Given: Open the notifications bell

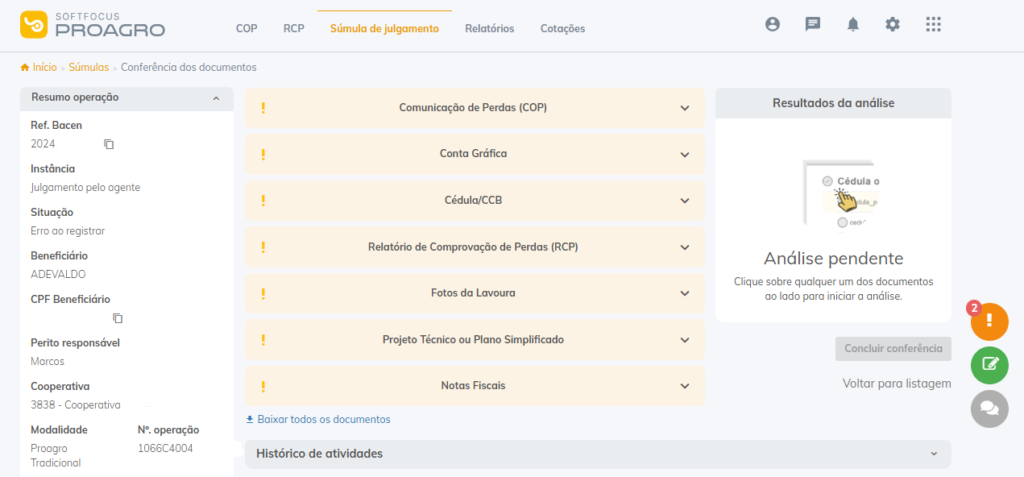Looking at the screenshot, I should tap(853, 25).
